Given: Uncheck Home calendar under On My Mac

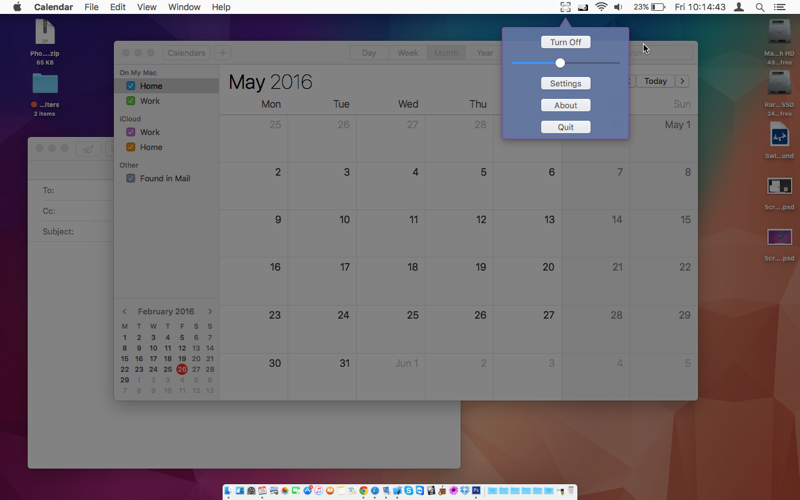Looking at the screenshot, I should (x=131, y=86).
